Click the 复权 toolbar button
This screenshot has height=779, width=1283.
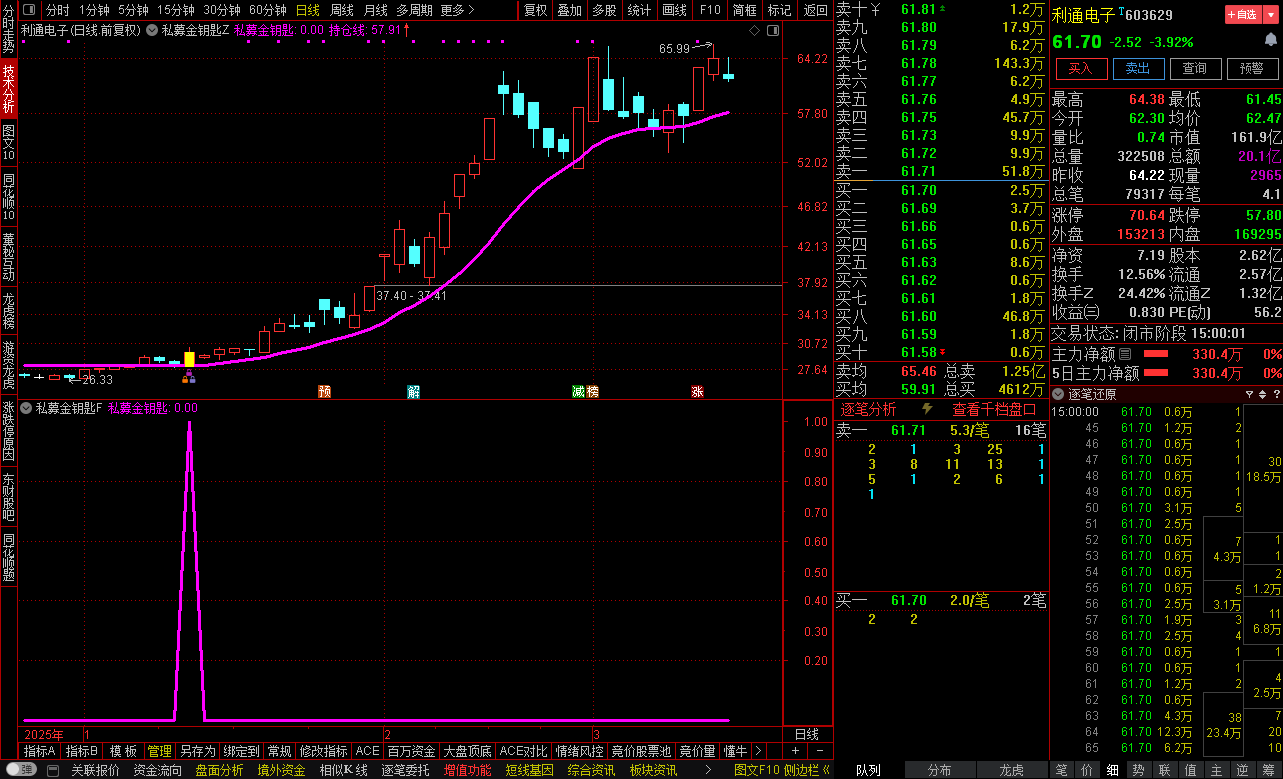(536, 10)
